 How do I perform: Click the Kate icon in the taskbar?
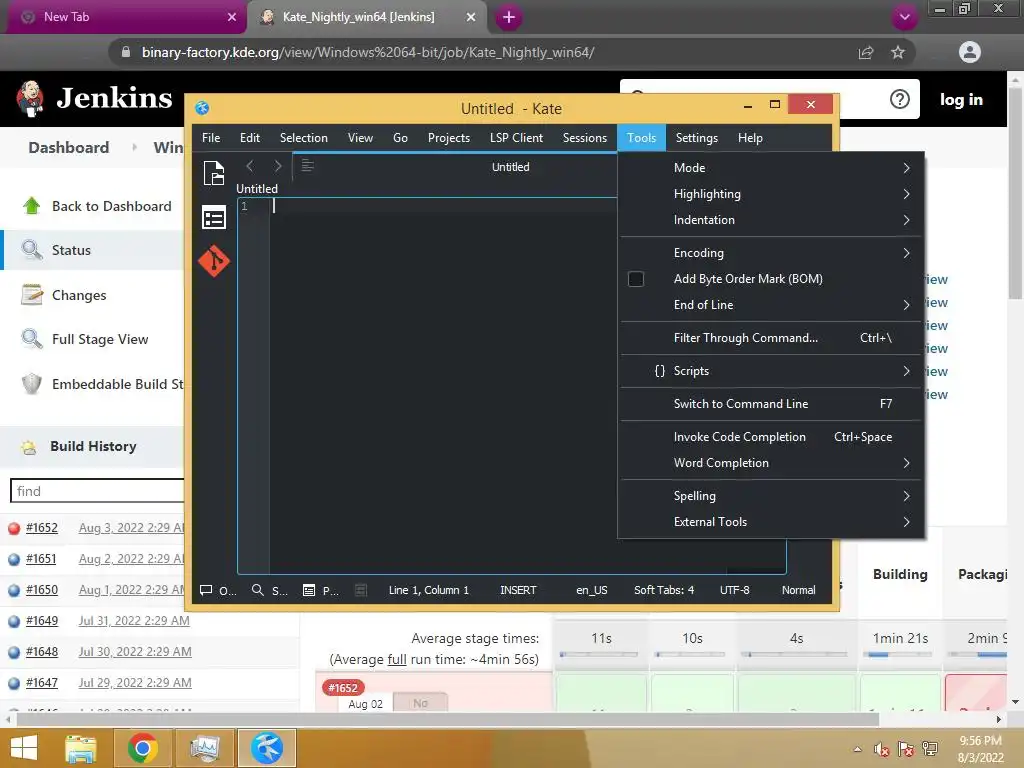coord(267,748)
